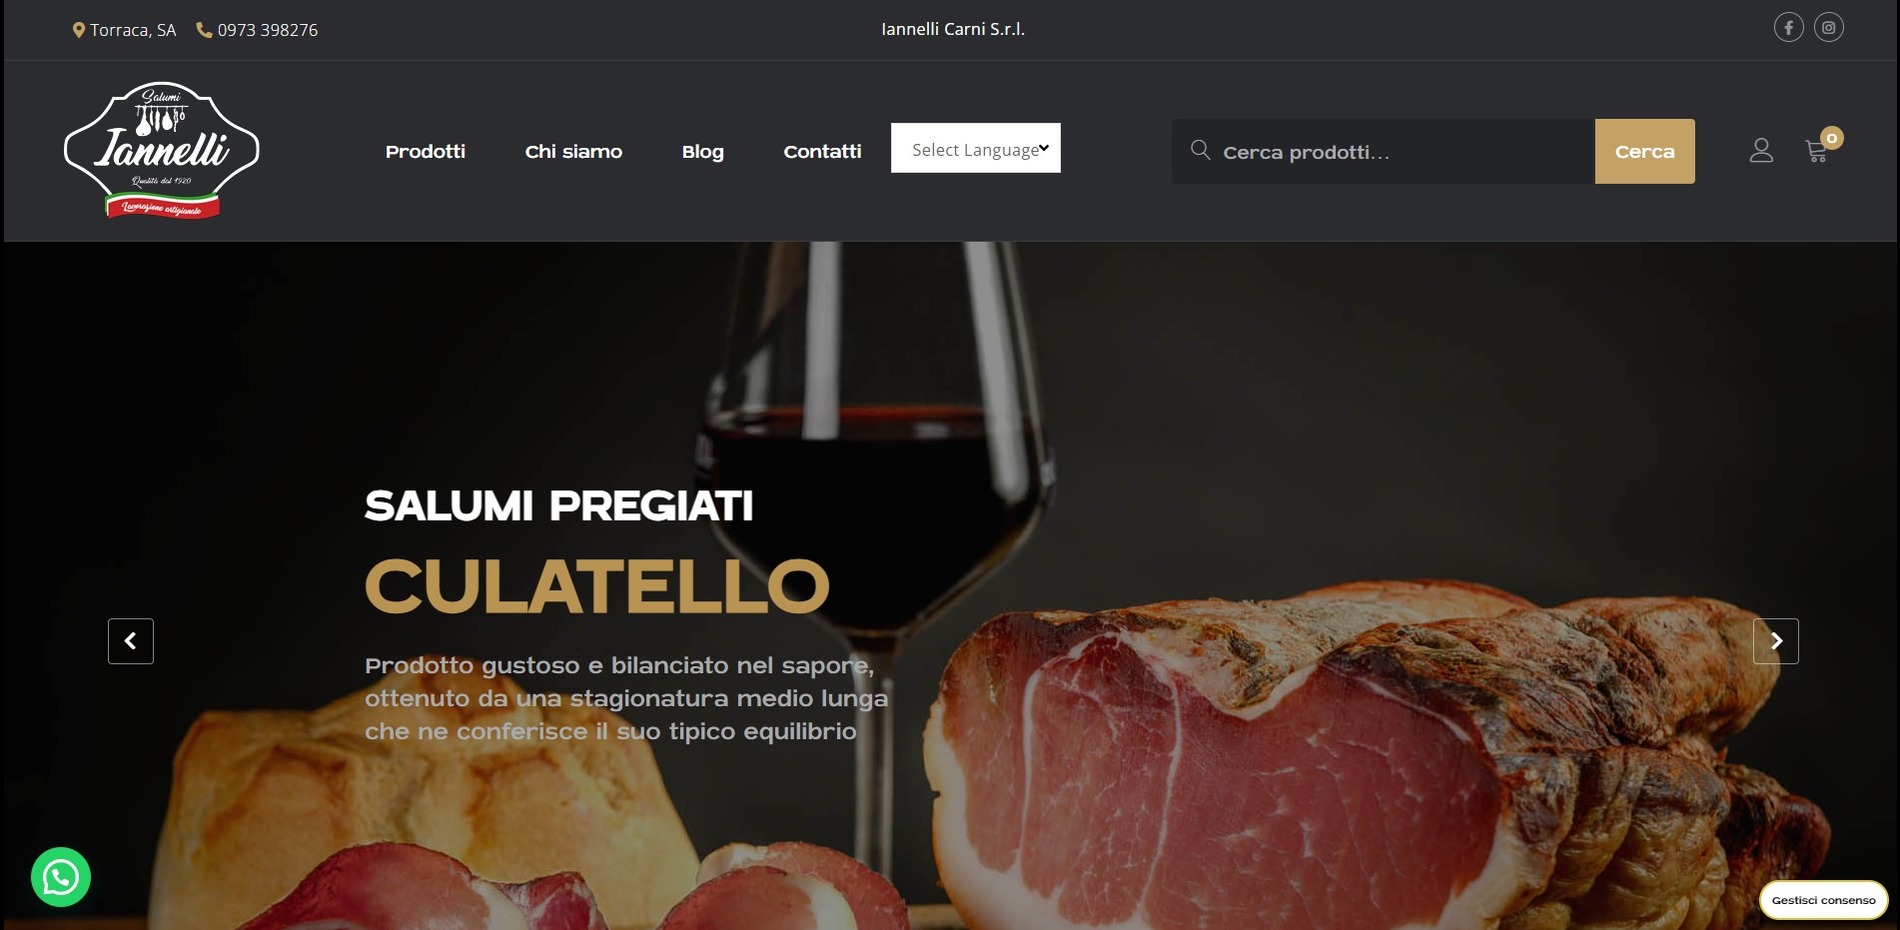Open the Contatti menu item
The image size is (1900, 930).
[822, 152]
